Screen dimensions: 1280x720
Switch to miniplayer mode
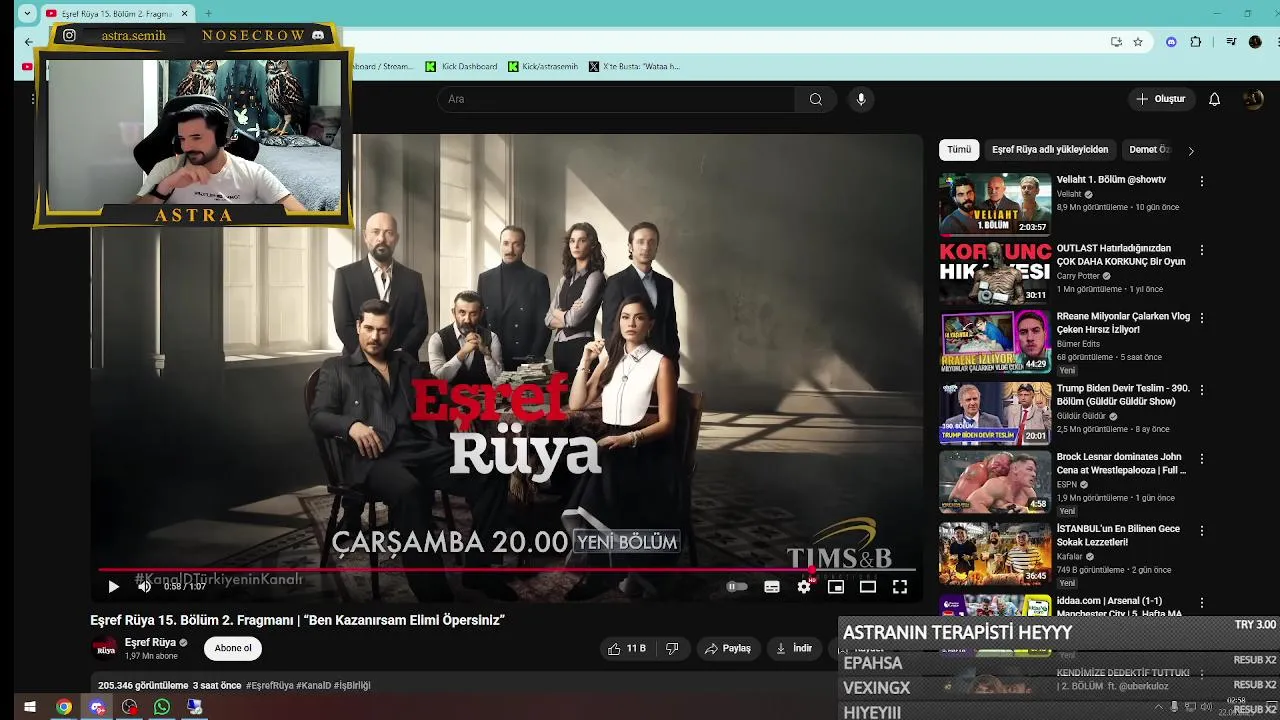click(x=836, y=587)
